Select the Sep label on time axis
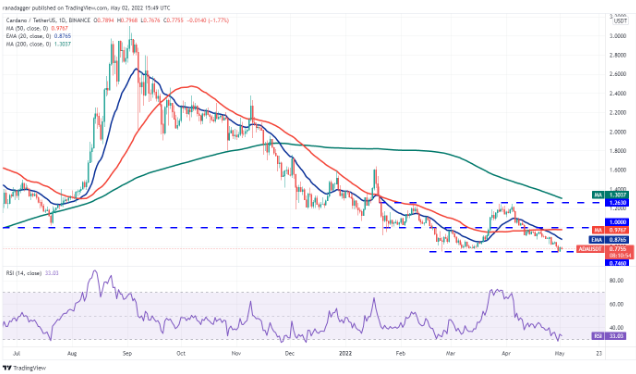The width and height of the screenshot is (636, 374). tap(127, 353)
